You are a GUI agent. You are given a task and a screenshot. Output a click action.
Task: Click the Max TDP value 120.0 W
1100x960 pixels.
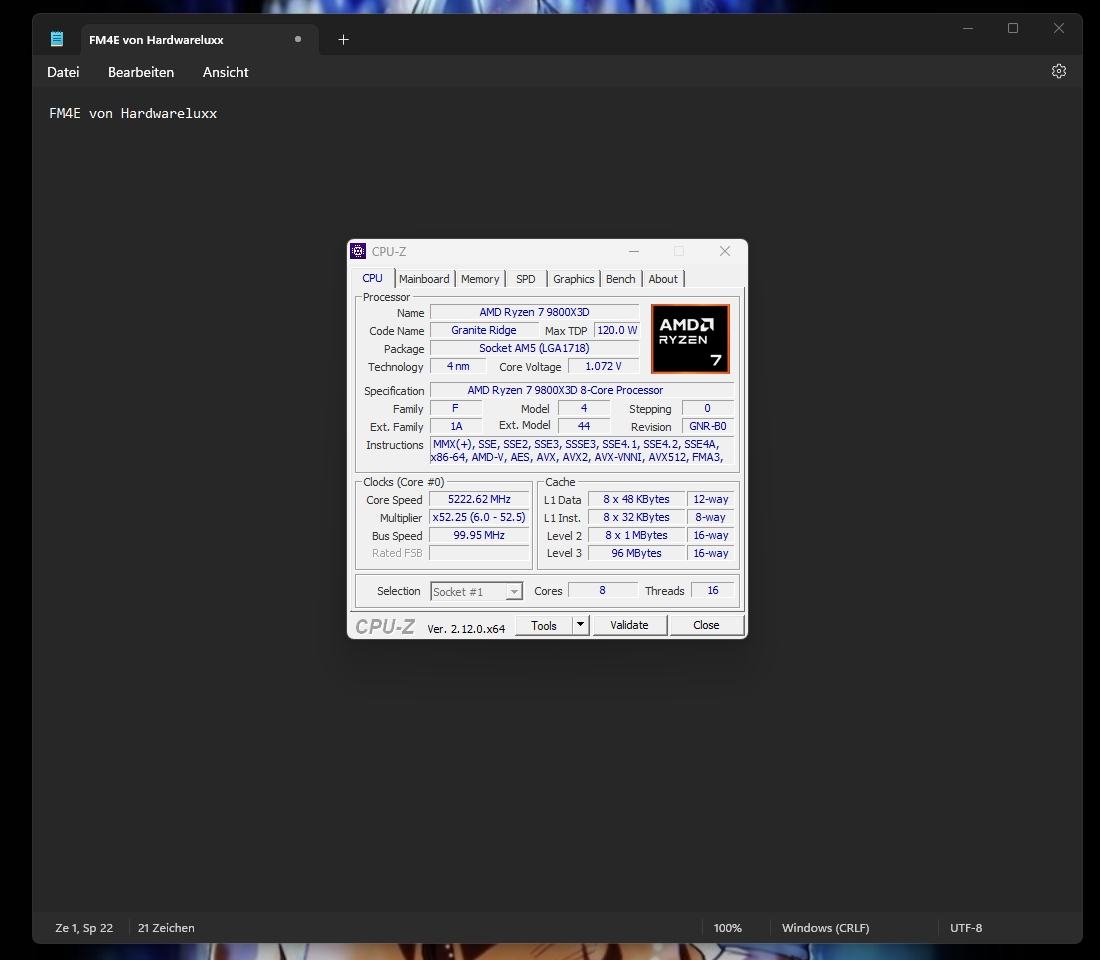(617, 330)
